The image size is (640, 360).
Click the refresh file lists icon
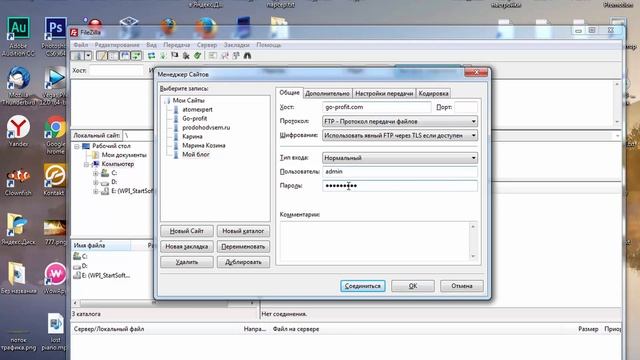click(x=151, y=56)
